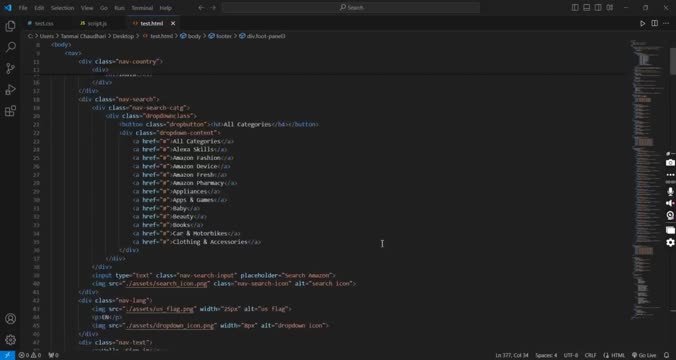Click the webcam icon on the recorder bar
Screen dimensions: 676x360
[x=670, y=215]
